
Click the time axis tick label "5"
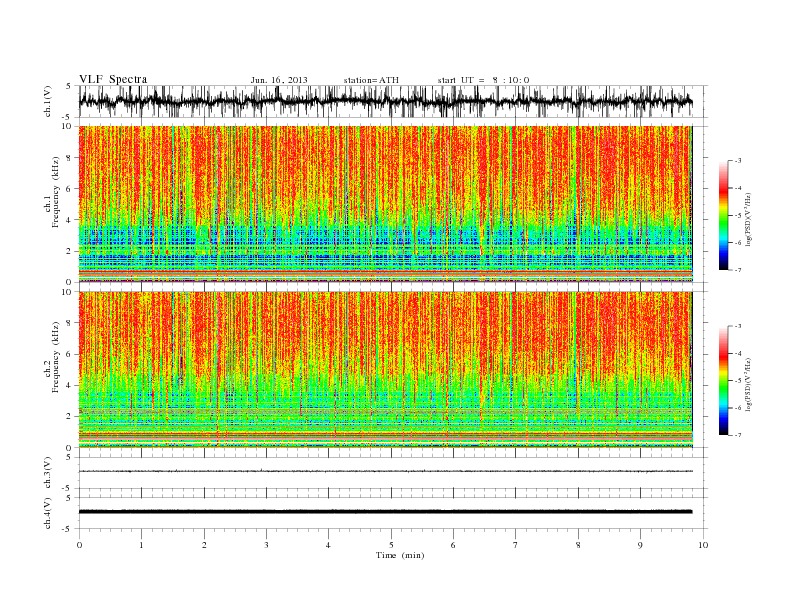tap(391, 545)
